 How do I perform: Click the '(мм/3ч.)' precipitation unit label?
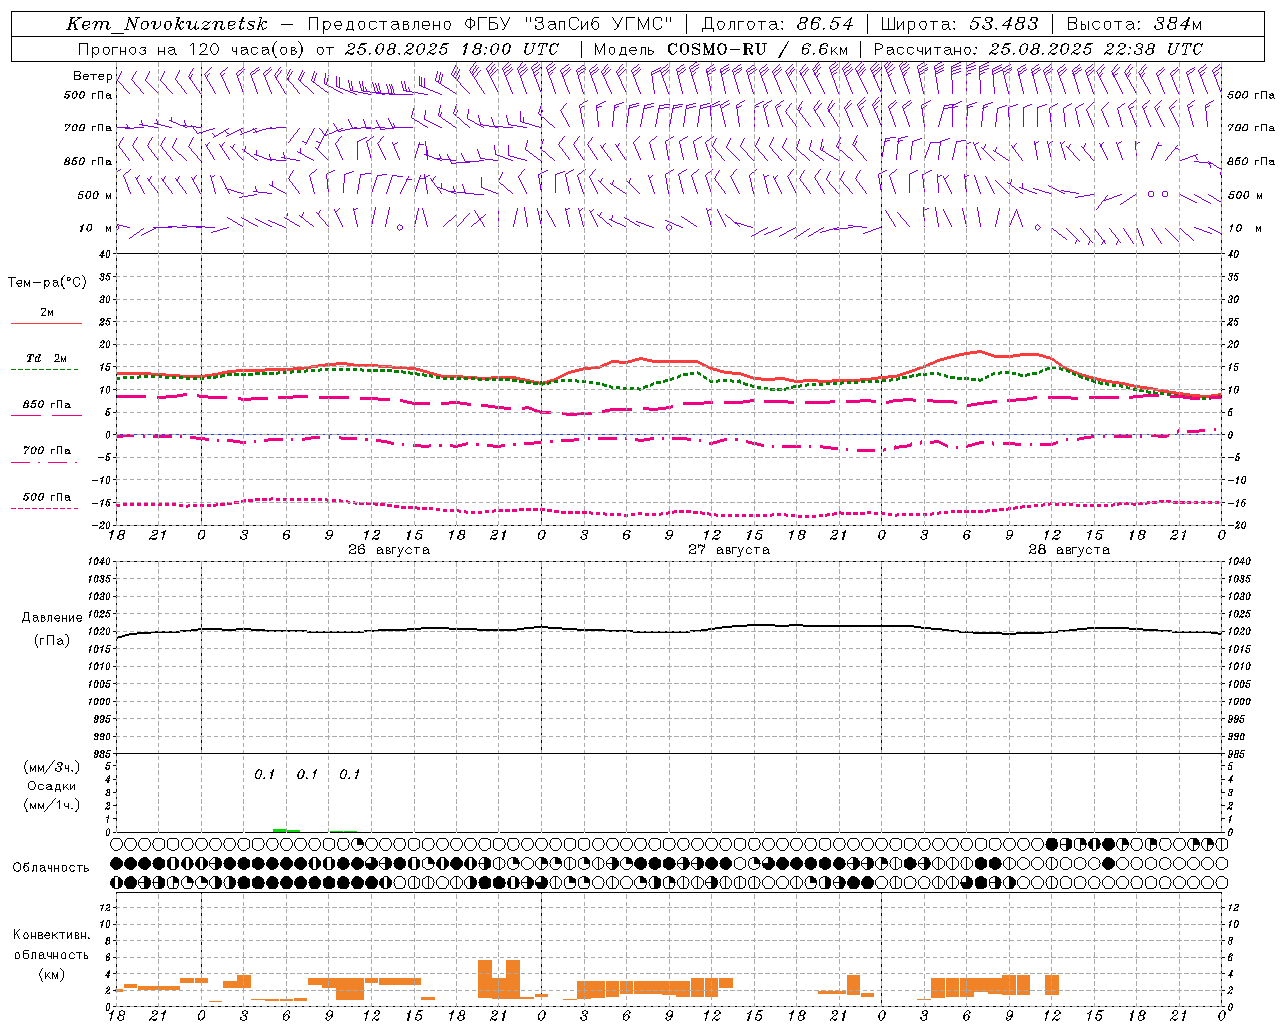[x=51, y=767]
